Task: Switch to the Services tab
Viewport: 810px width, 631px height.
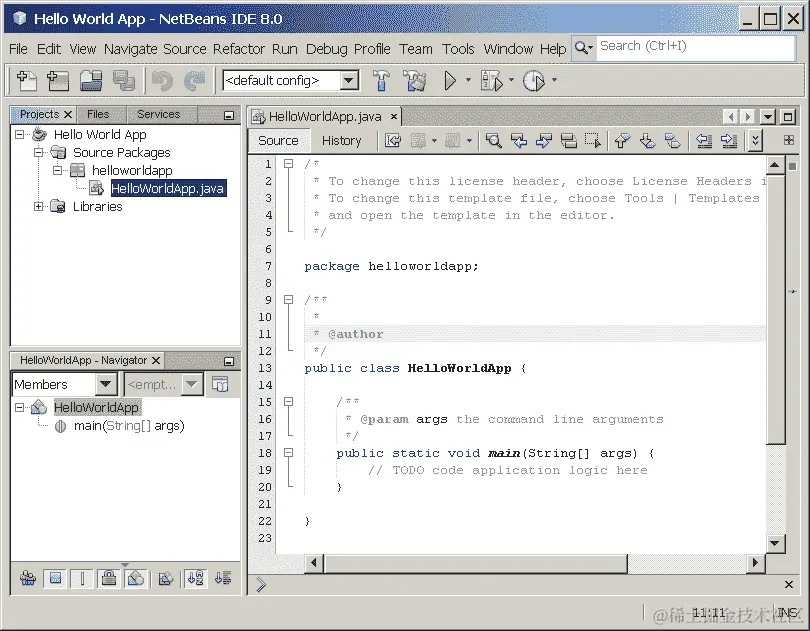Action: point(158,114)
